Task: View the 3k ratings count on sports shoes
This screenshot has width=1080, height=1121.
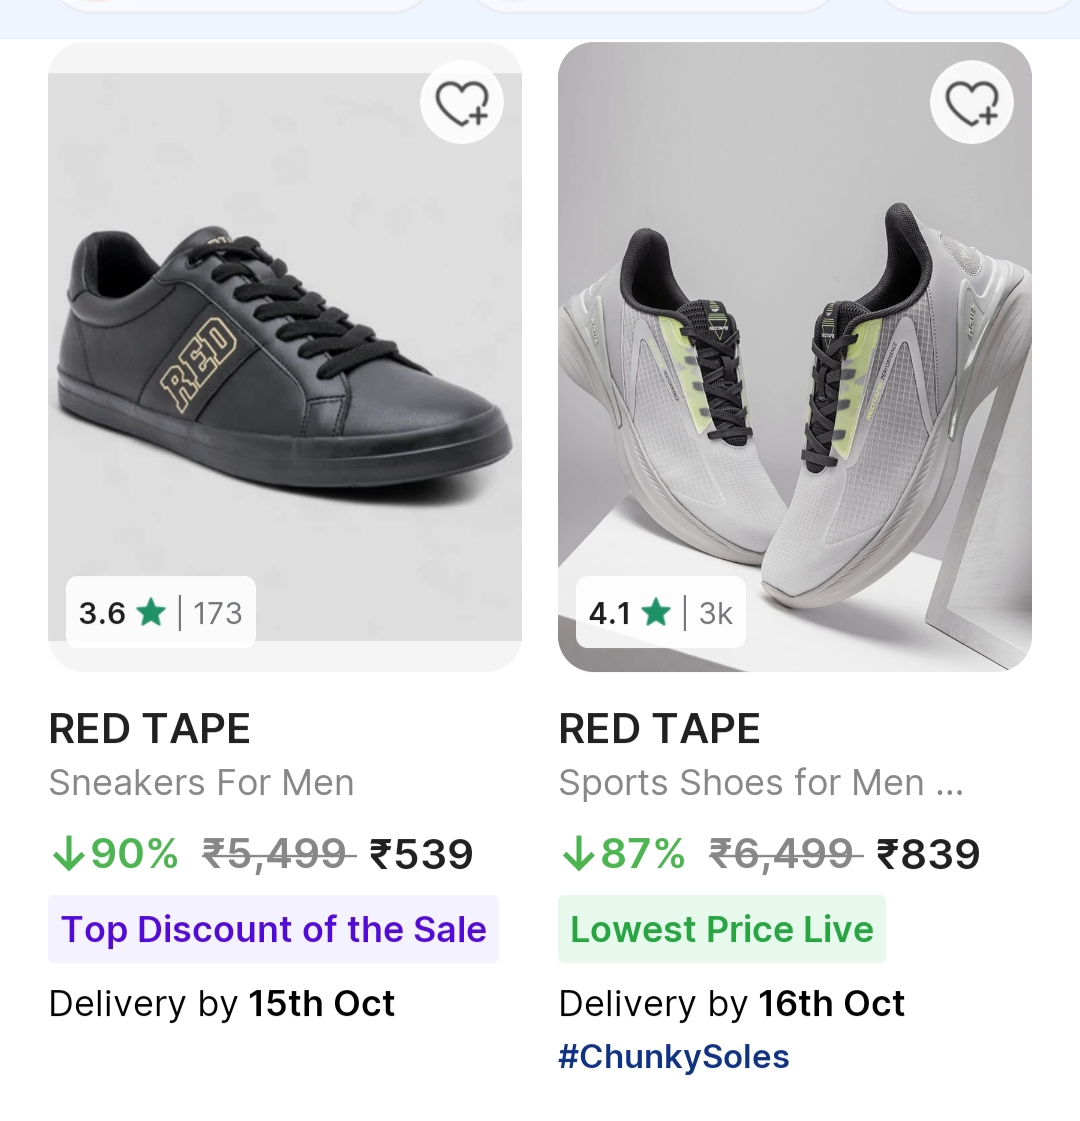Action: (x=716, y=612)
